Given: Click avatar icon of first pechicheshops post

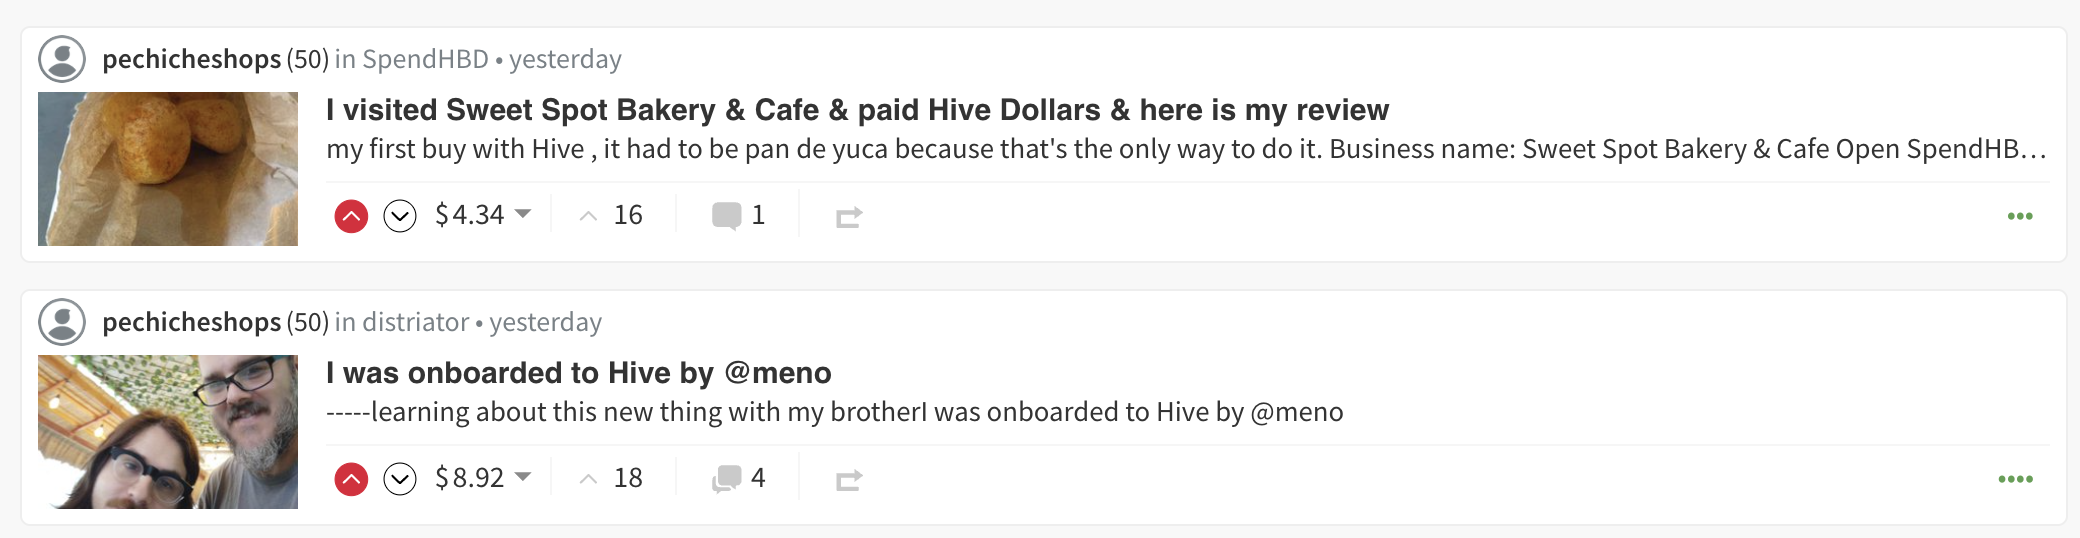Looking at the screenshot, I should pyautogui.click(x=62, y=59).
